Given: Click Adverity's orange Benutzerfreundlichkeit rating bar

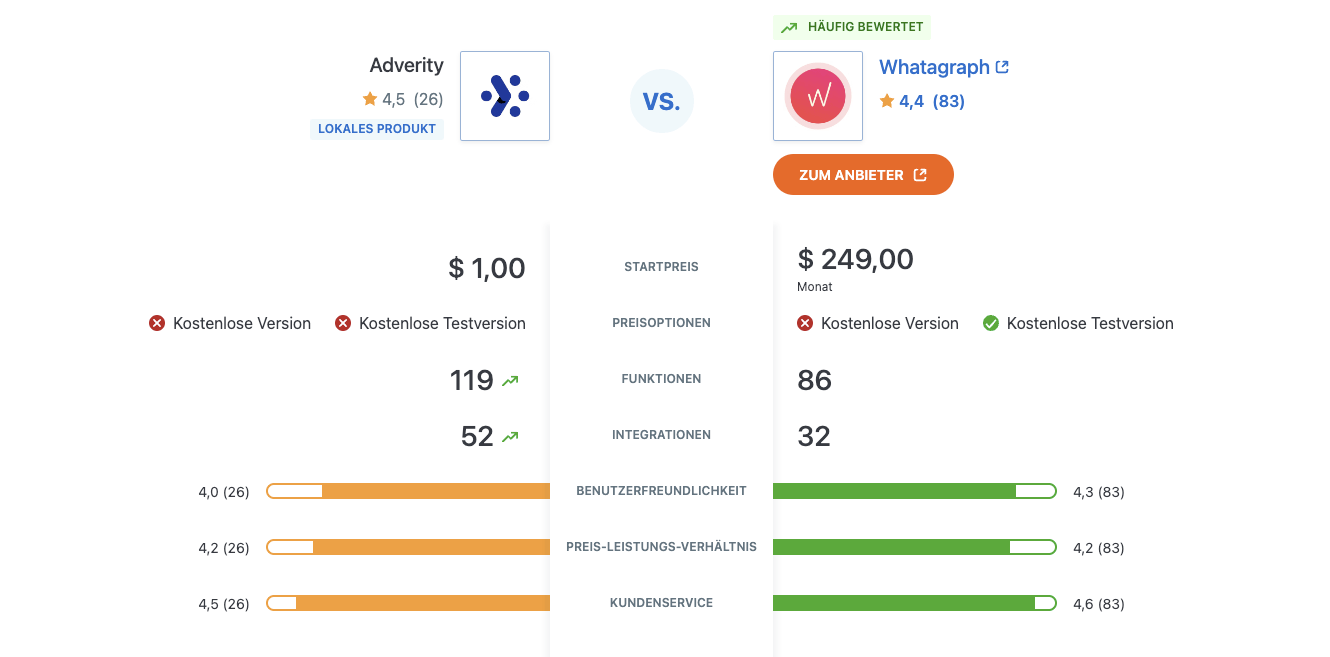Looking at the screenshot, I should point(408,491).
